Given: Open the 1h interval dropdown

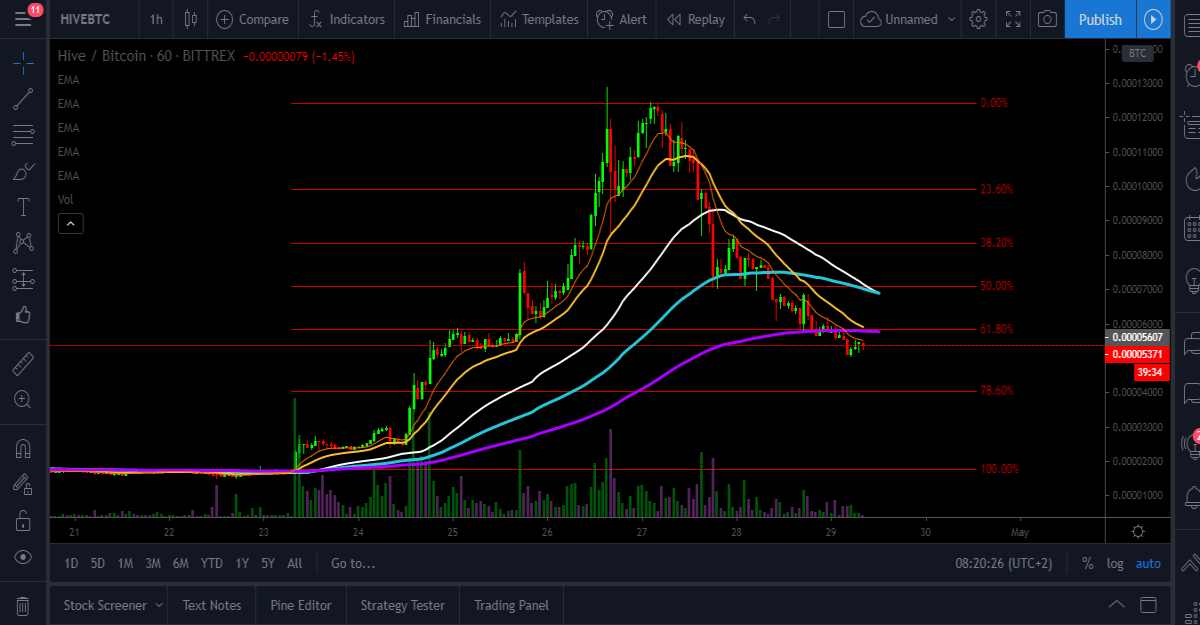Looking at the screenshot, I should [x=156, y=19].
